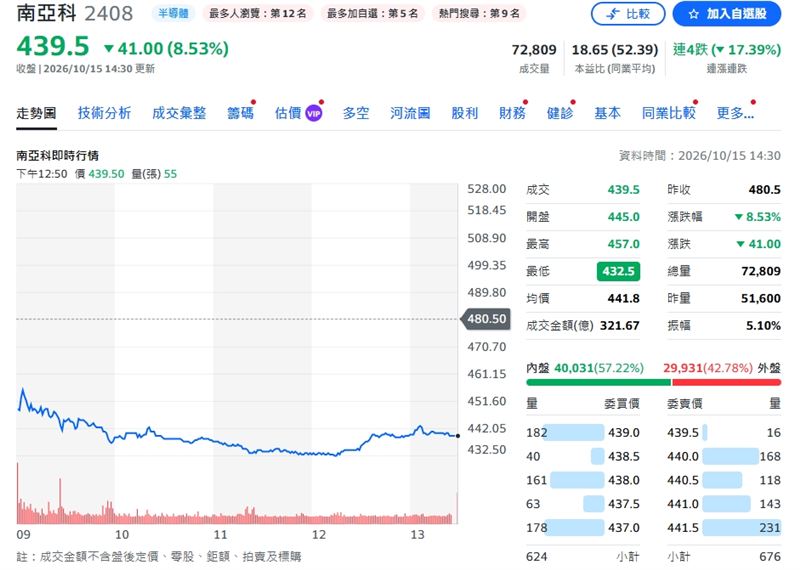Click the compare arrows icon in 比較
800x570 pixels.
click(613, 14)
